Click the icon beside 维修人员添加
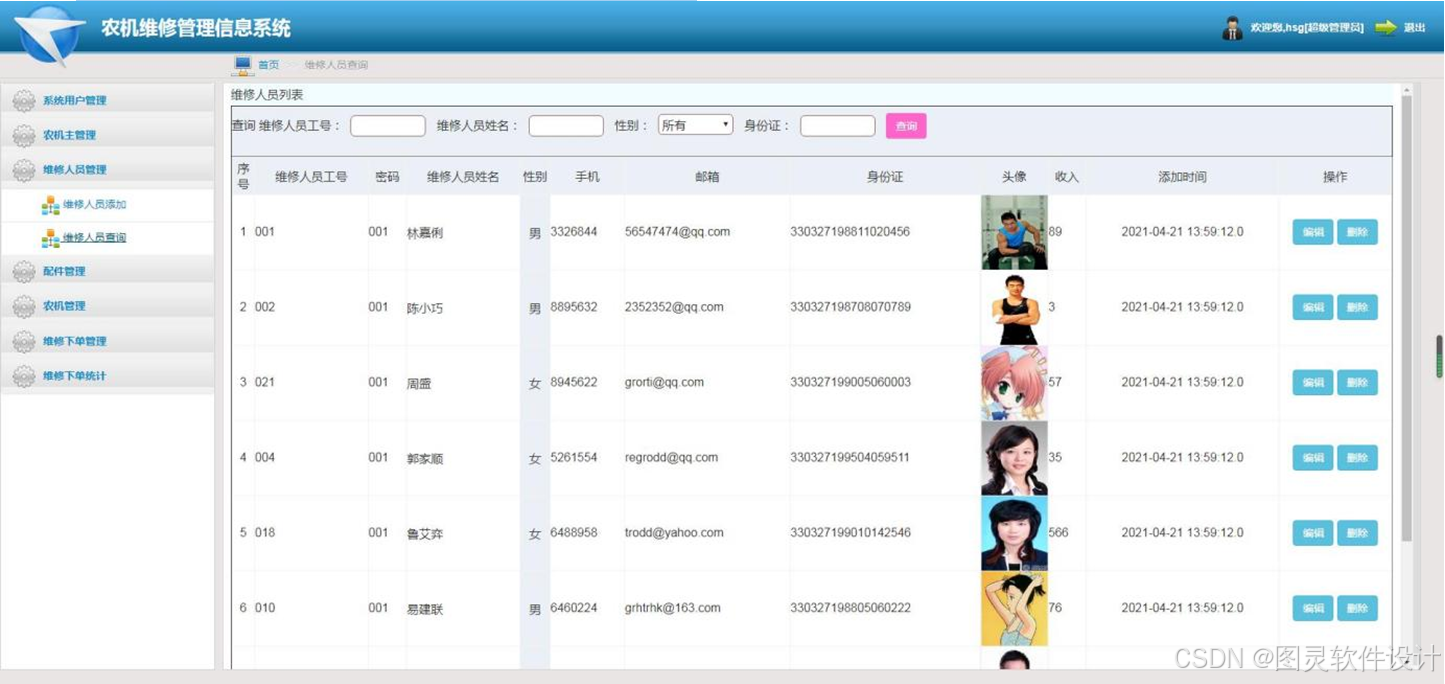The image size is (1445, 684). [50, 205]
